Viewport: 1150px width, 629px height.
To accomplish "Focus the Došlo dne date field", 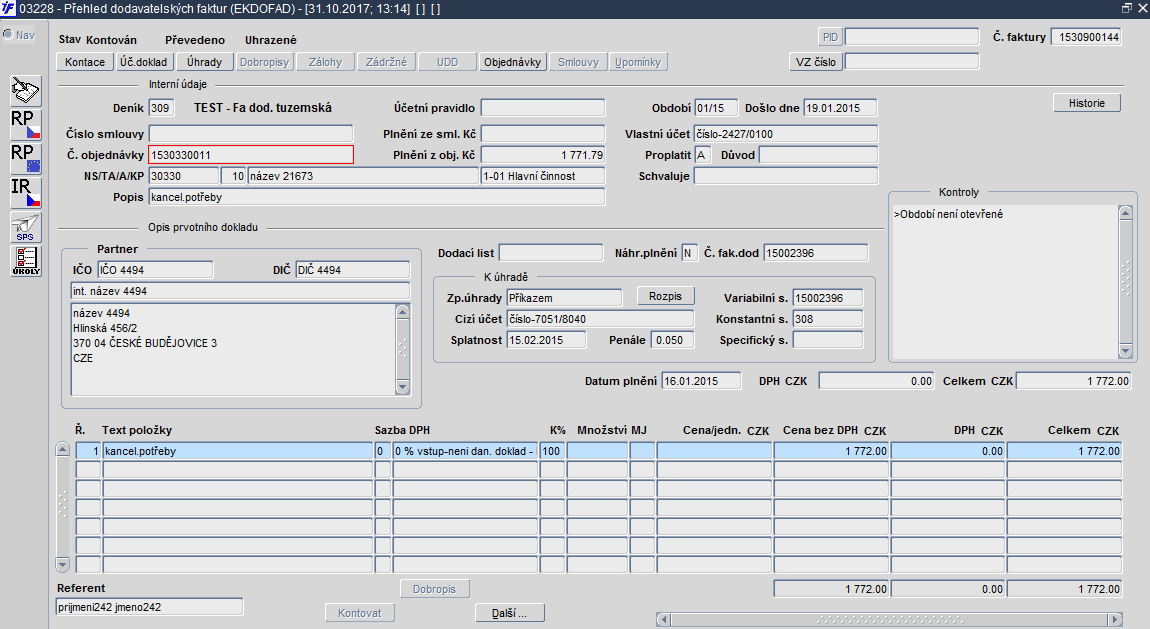I will [x=840, y=108].
